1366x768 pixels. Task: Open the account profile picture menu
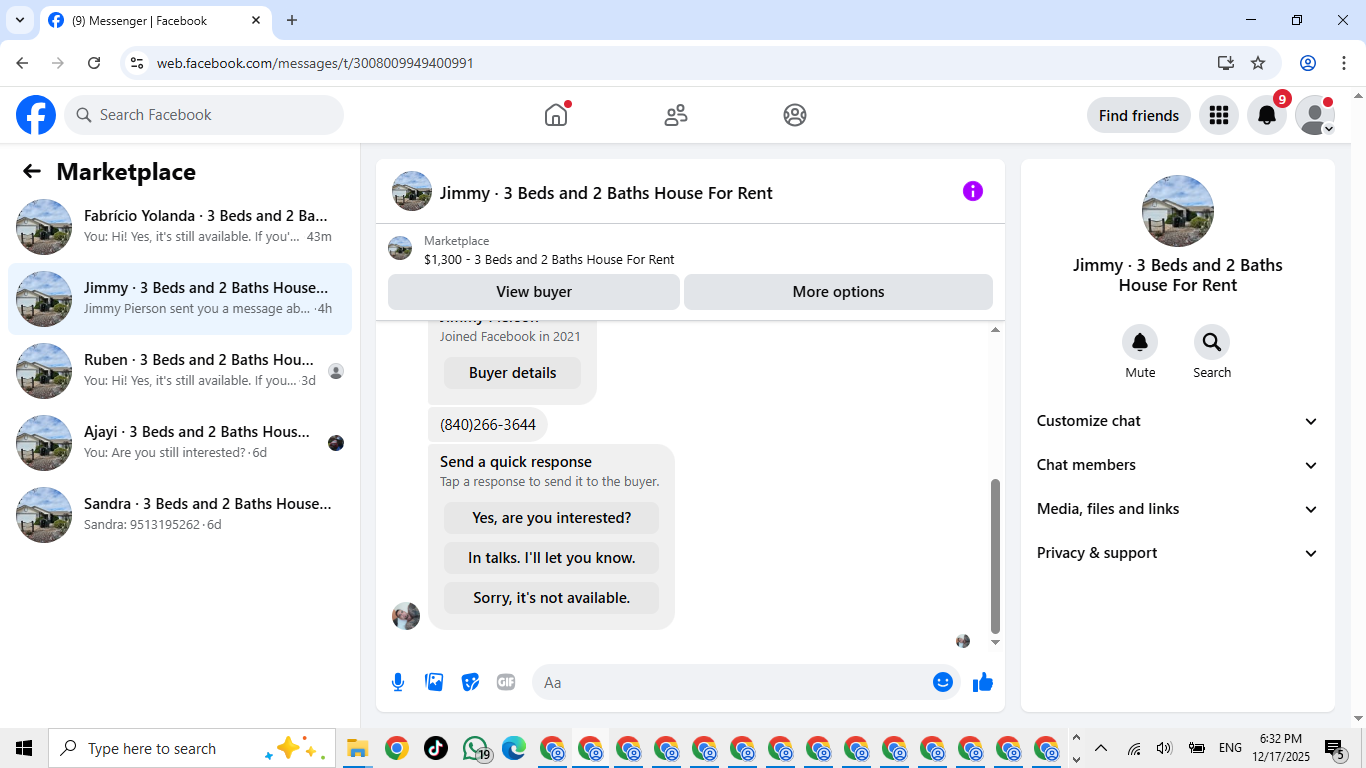point(1315,115)
